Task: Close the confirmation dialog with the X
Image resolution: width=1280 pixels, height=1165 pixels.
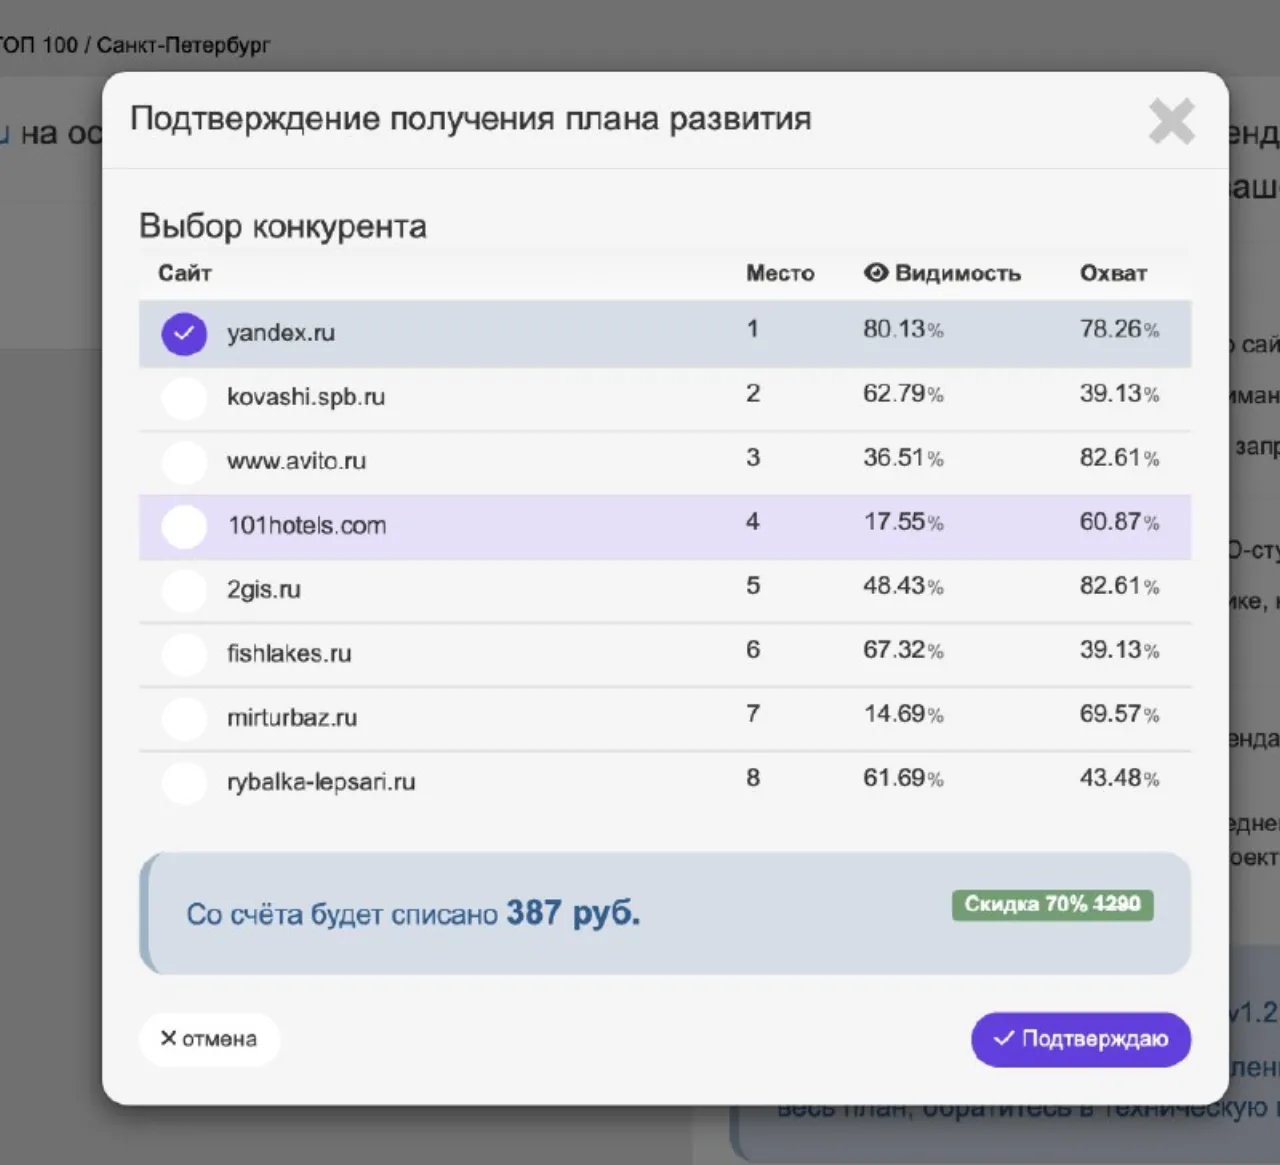Action: (x=1172, y=122)
